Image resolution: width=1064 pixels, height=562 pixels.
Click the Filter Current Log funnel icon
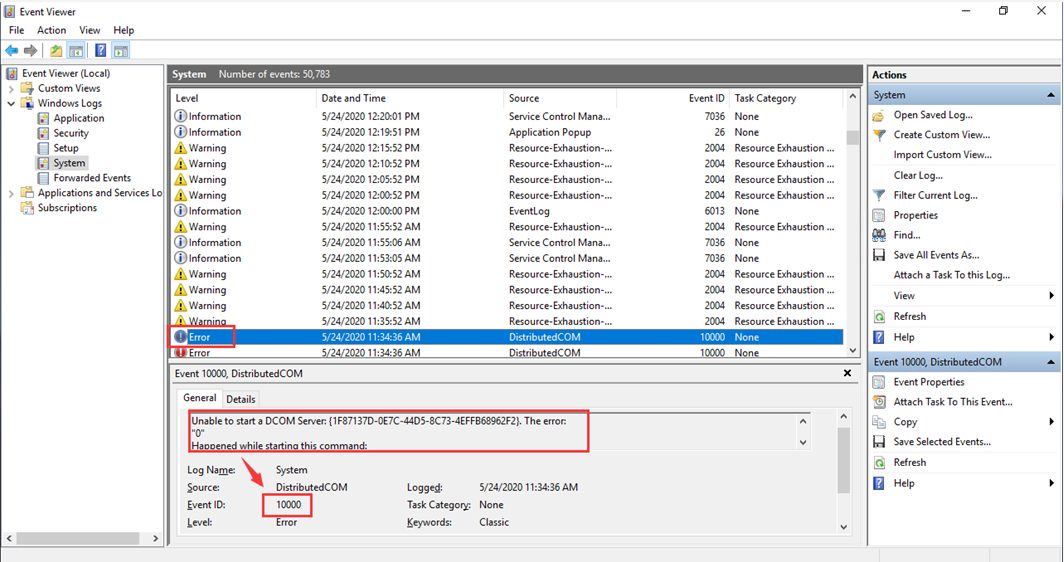coord(879,195)
